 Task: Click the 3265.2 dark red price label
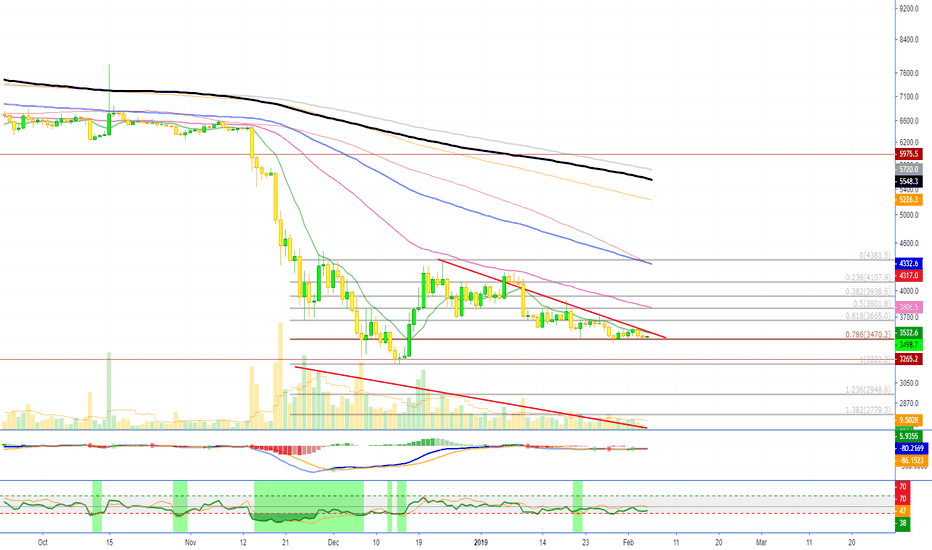909,359
